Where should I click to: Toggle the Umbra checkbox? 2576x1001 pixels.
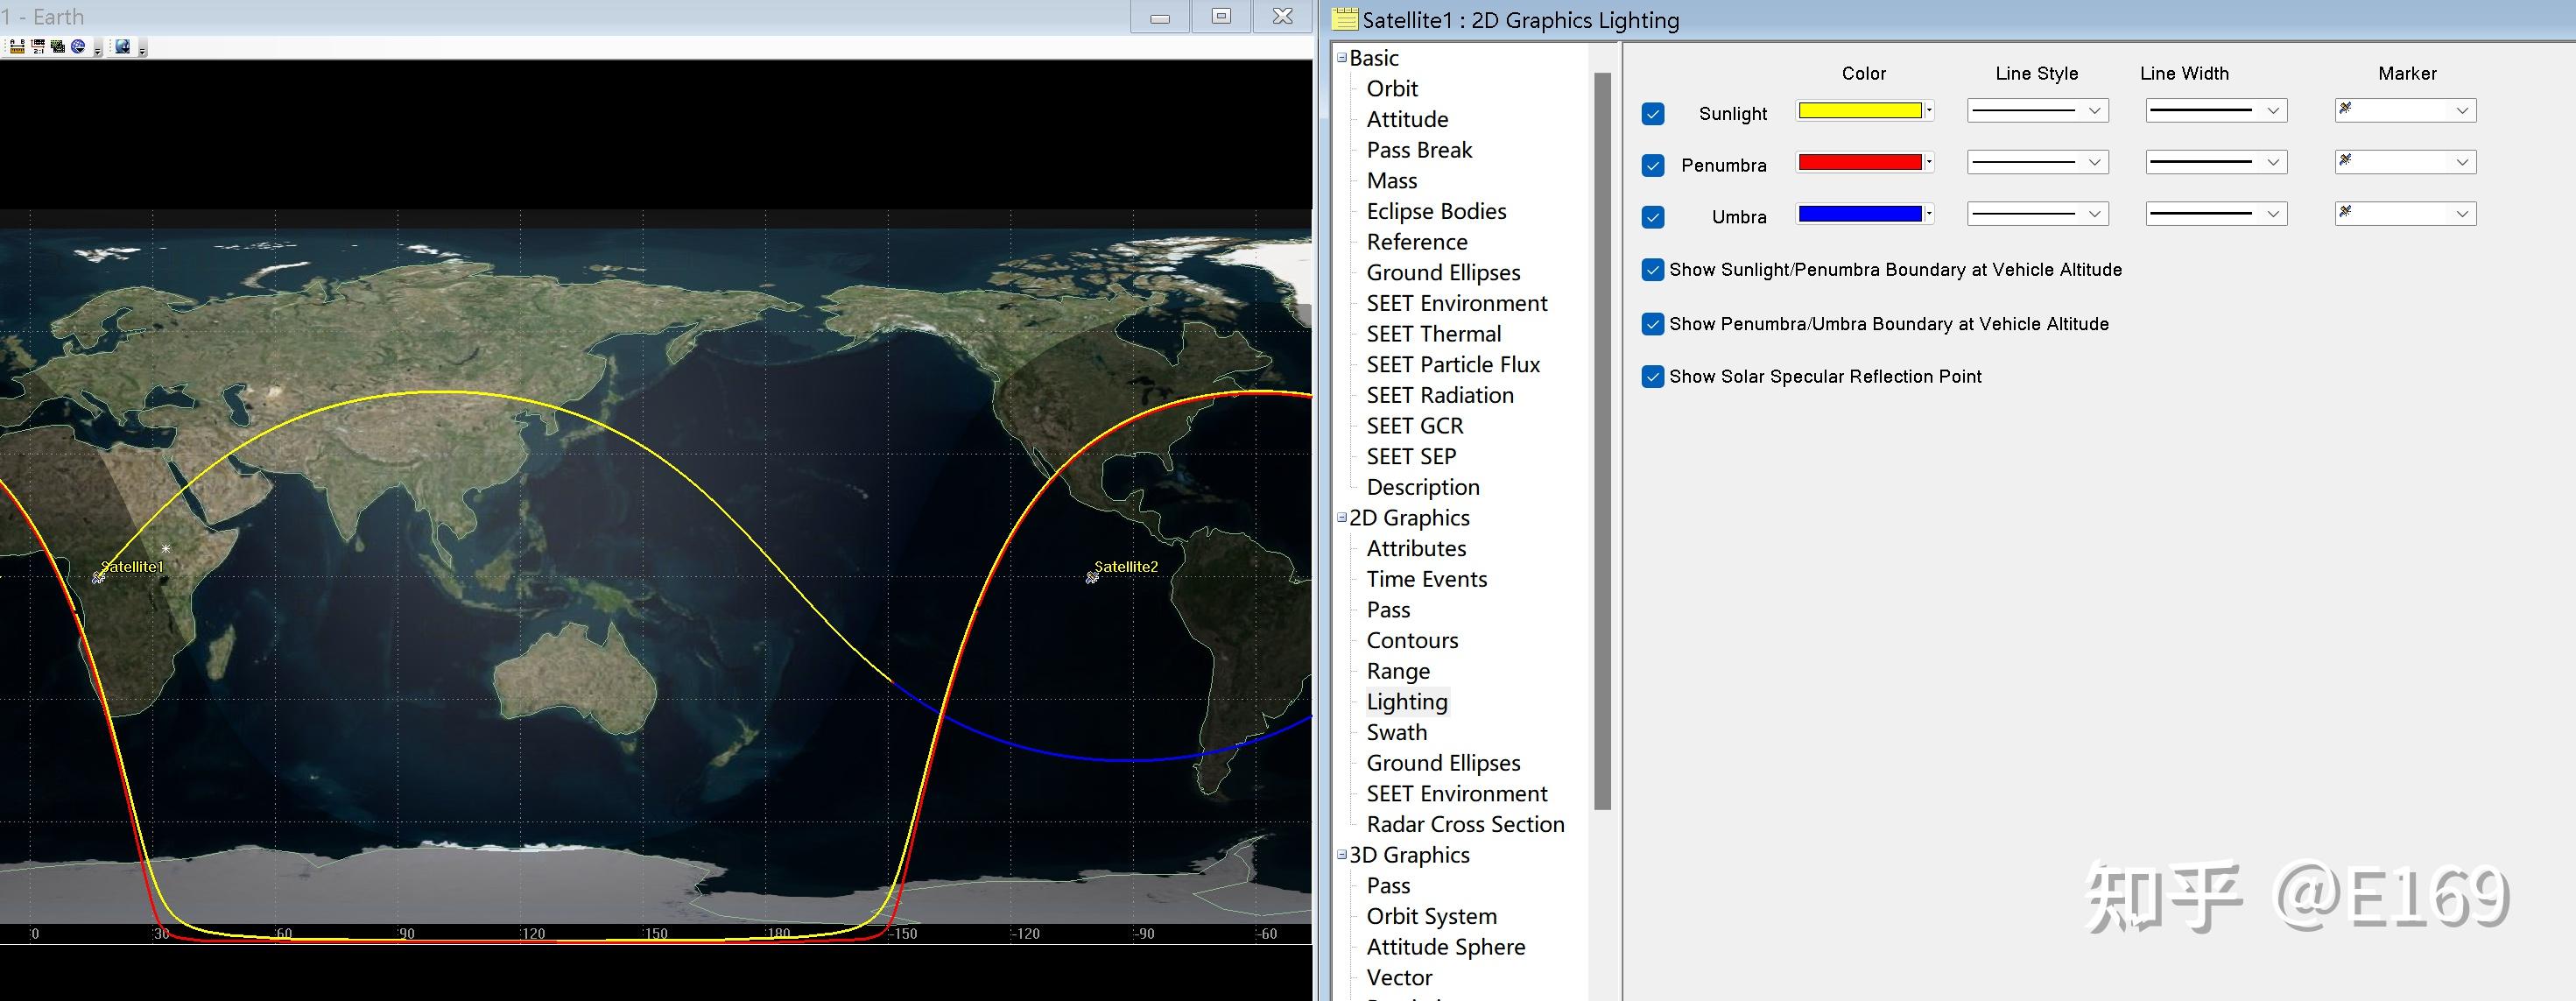1653,217
